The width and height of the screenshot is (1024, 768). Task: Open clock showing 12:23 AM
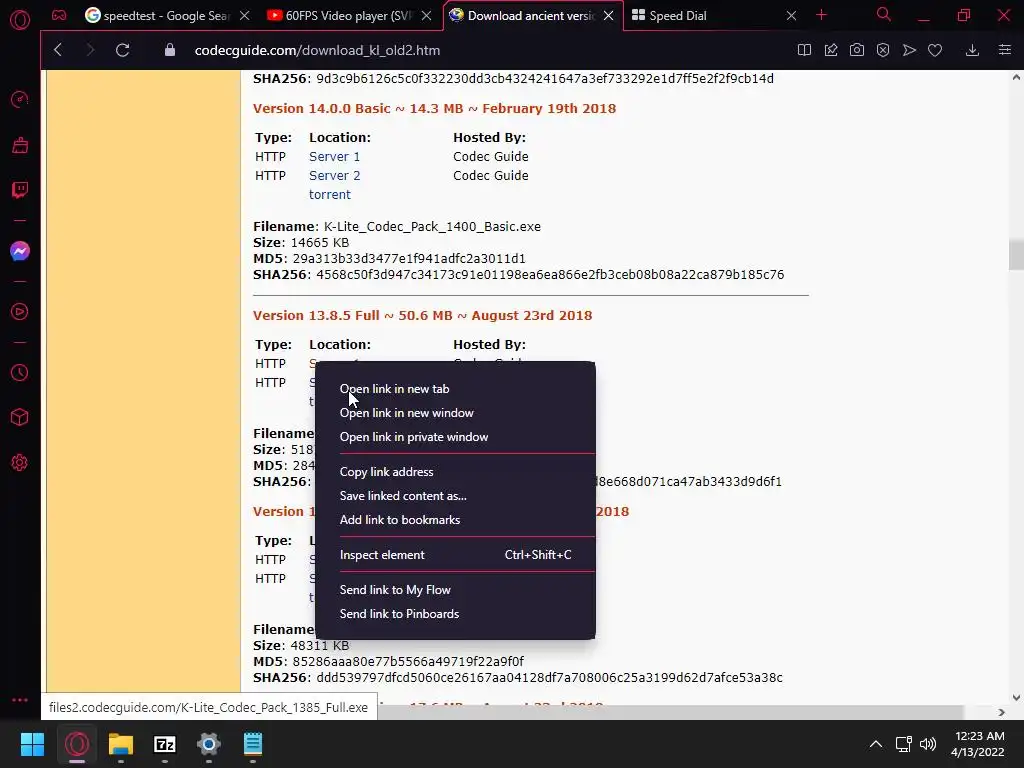click(x=978, y=744)
